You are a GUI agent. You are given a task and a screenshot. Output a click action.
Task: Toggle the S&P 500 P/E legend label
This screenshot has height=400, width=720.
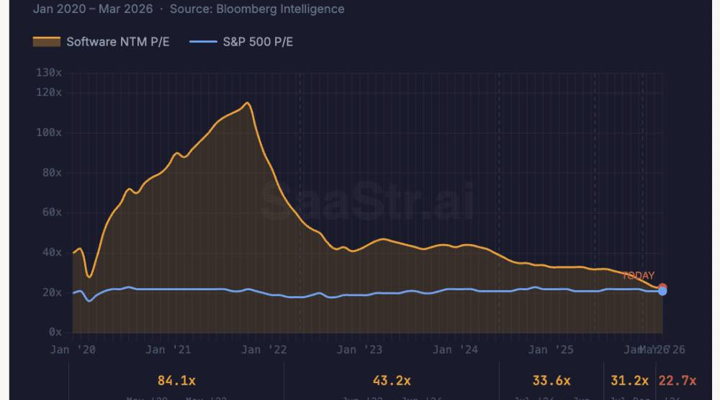coord(258,42)
